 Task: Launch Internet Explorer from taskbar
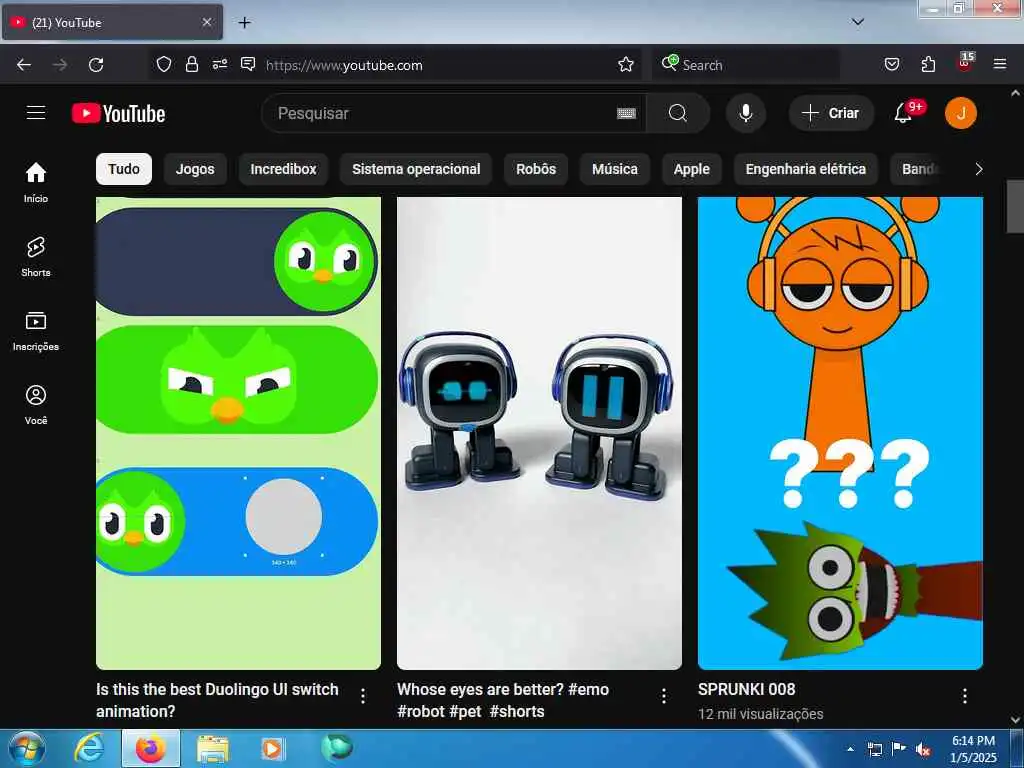coord(89,748)
